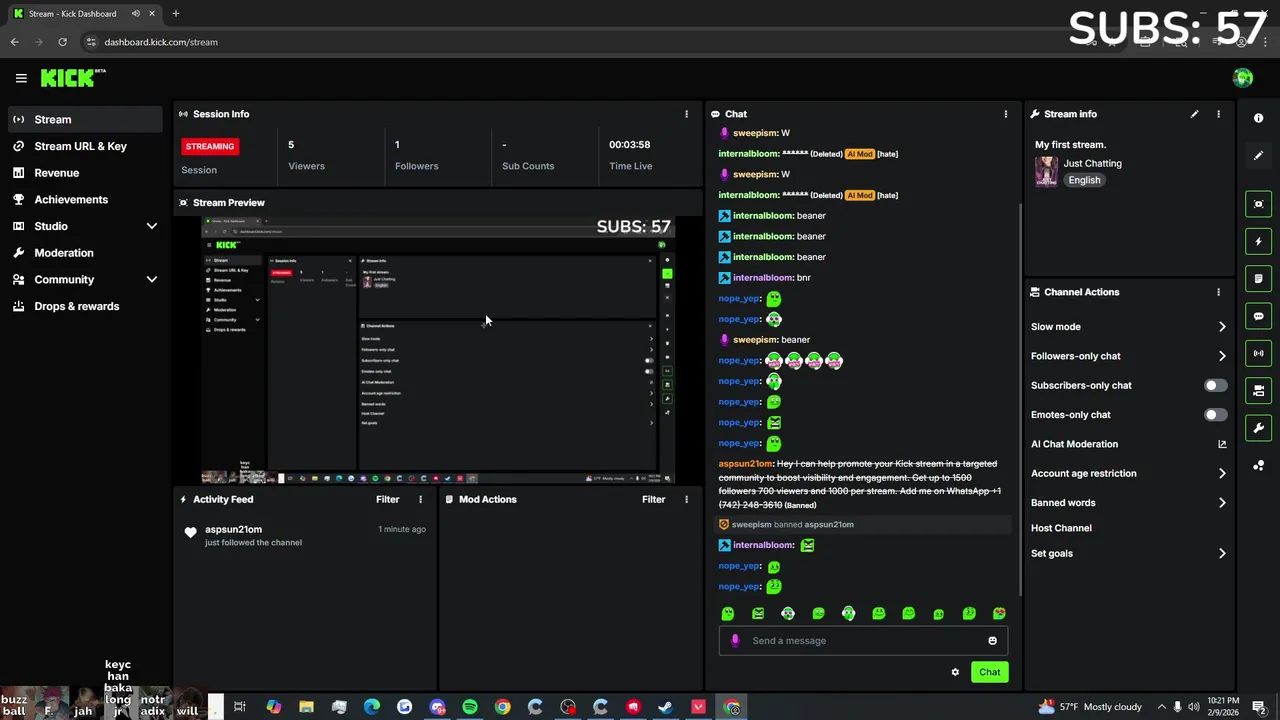Toggle the Mod Actions document widget icon
This screenshot has height=720, width=1280.
(x=1258, y=278)
